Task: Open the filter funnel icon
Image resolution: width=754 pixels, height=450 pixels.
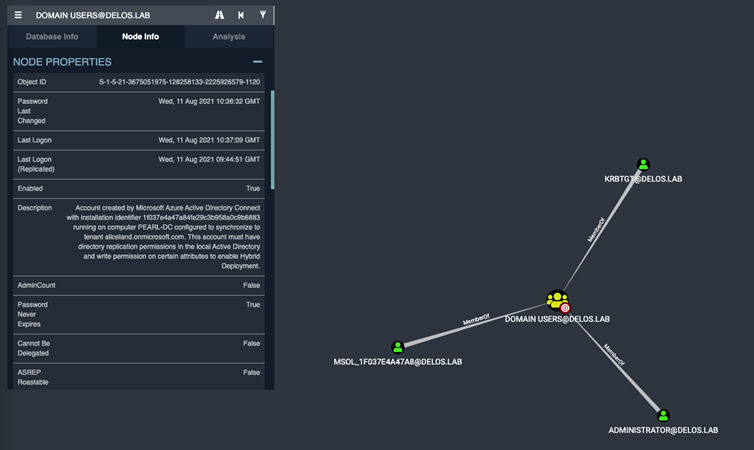Action: point(263,15)
